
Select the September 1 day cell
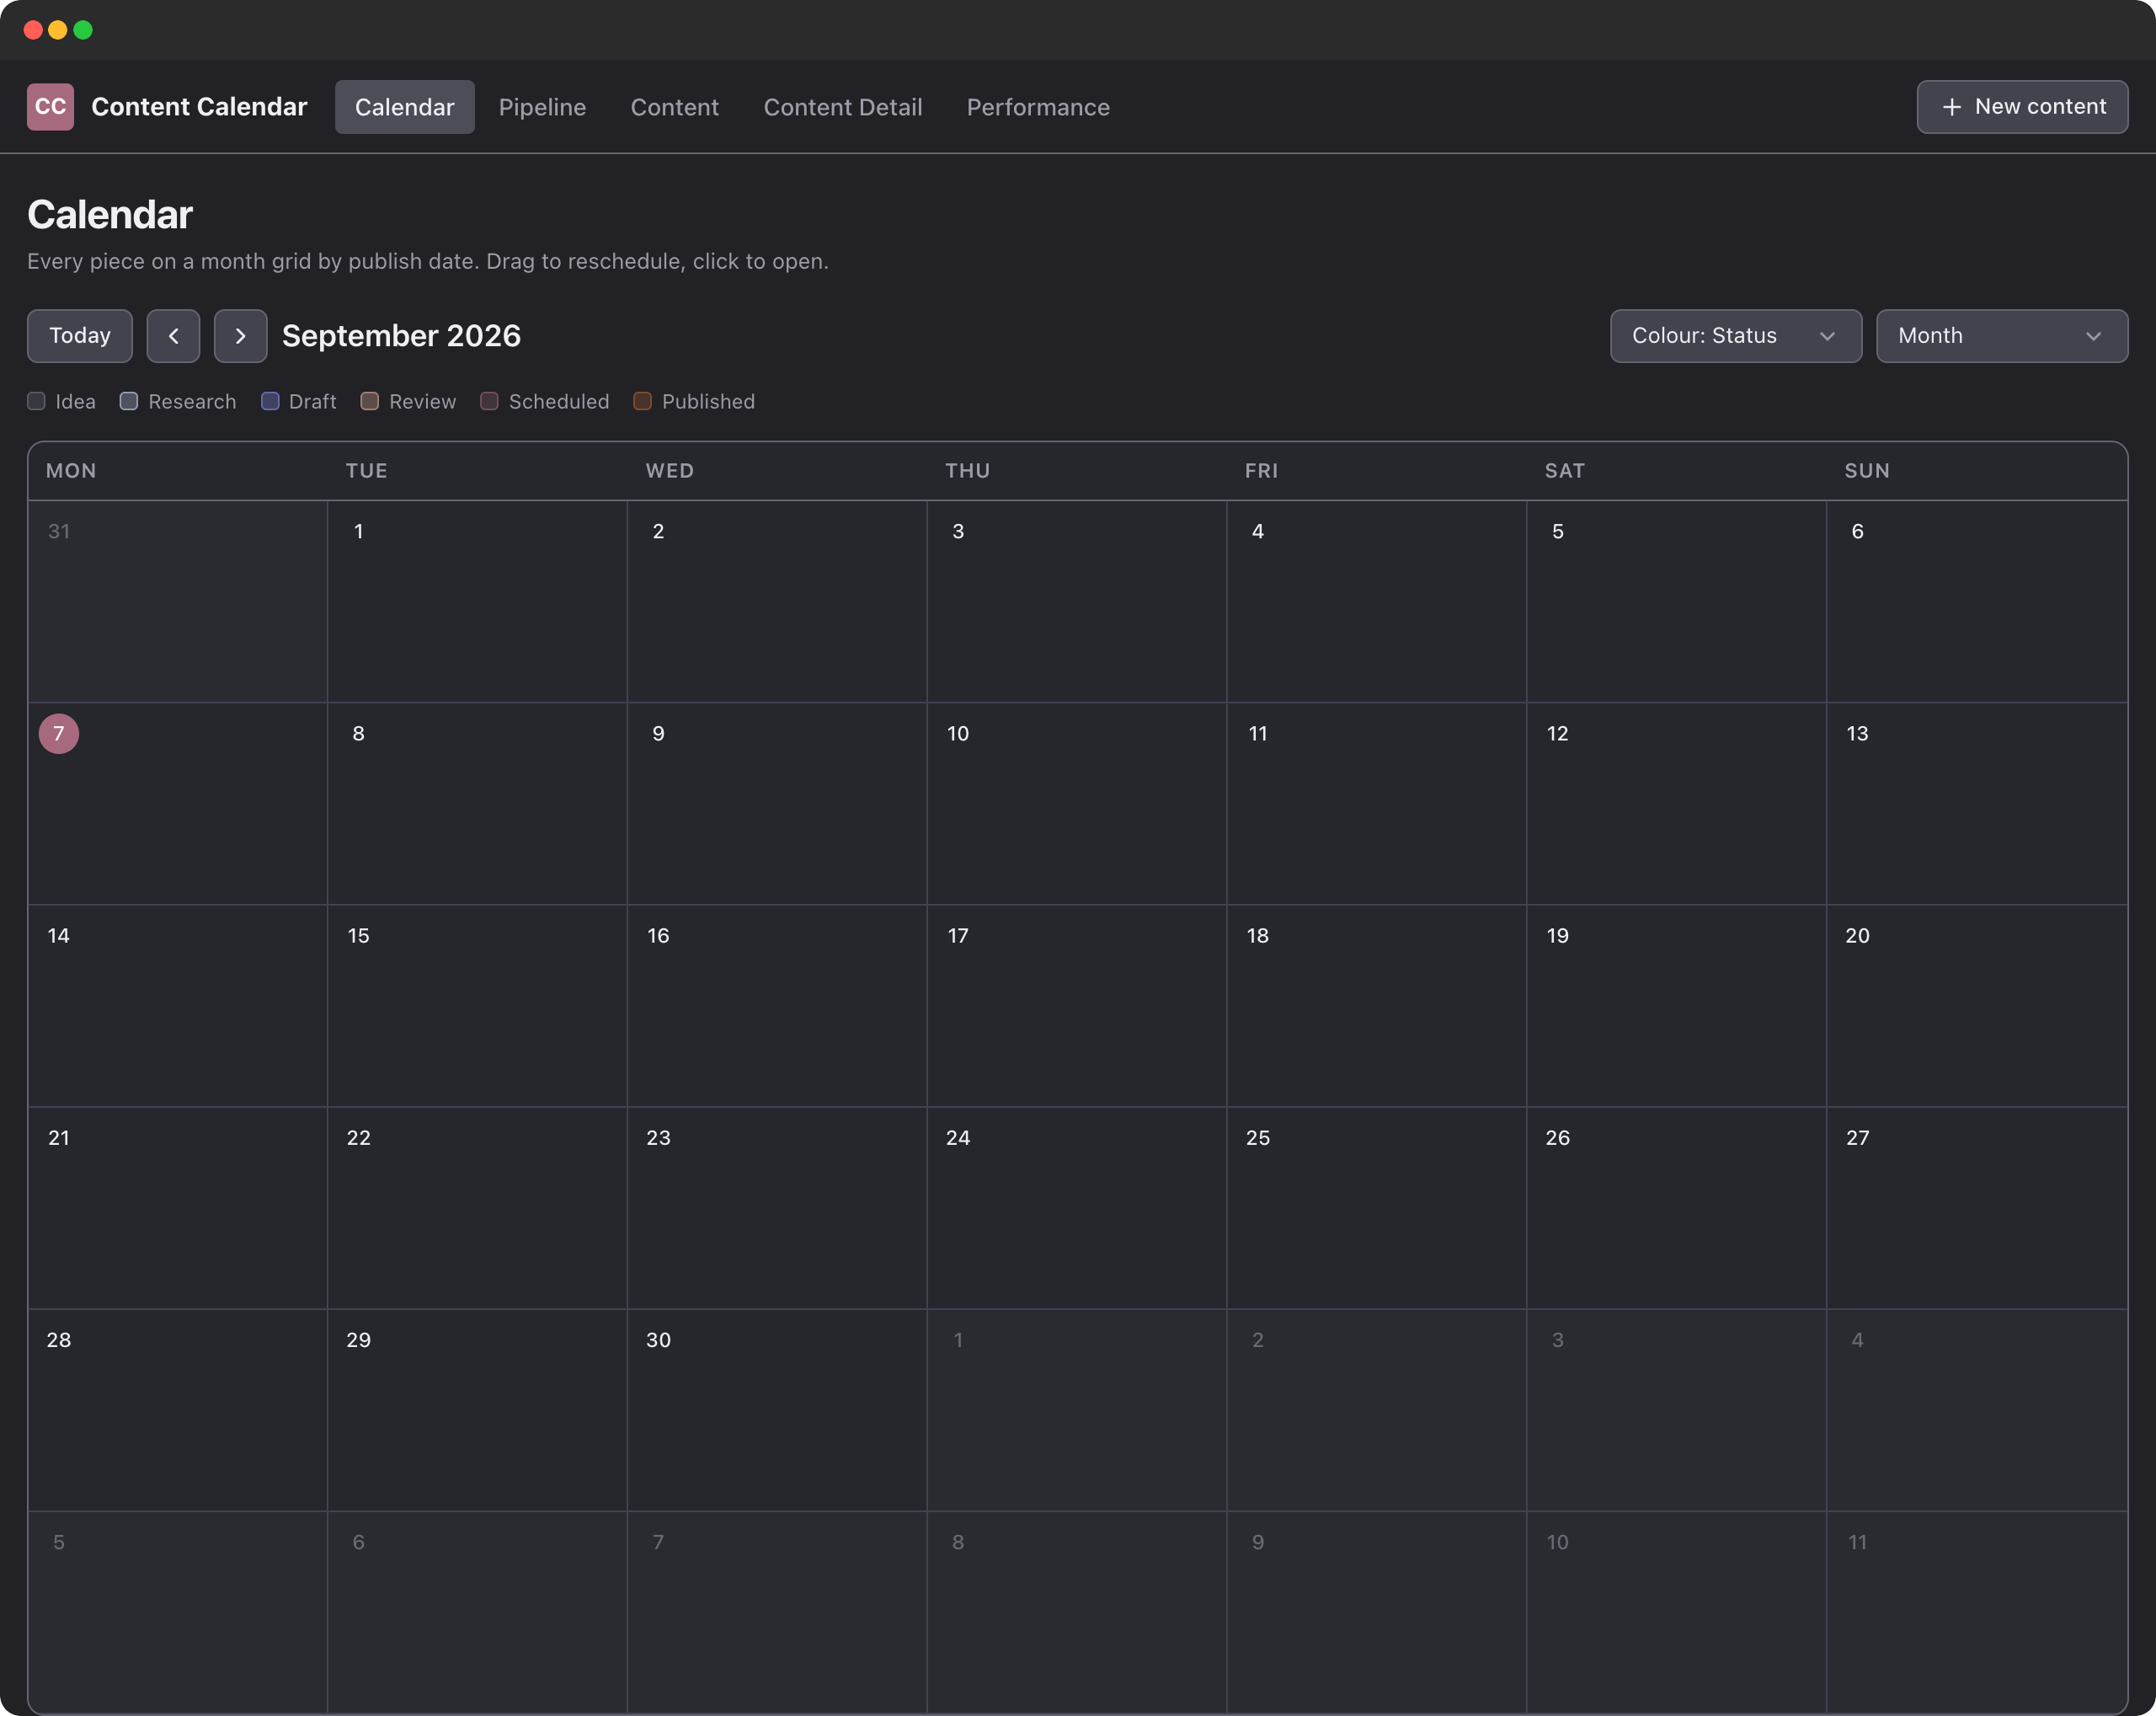click(x=477, y=601)
